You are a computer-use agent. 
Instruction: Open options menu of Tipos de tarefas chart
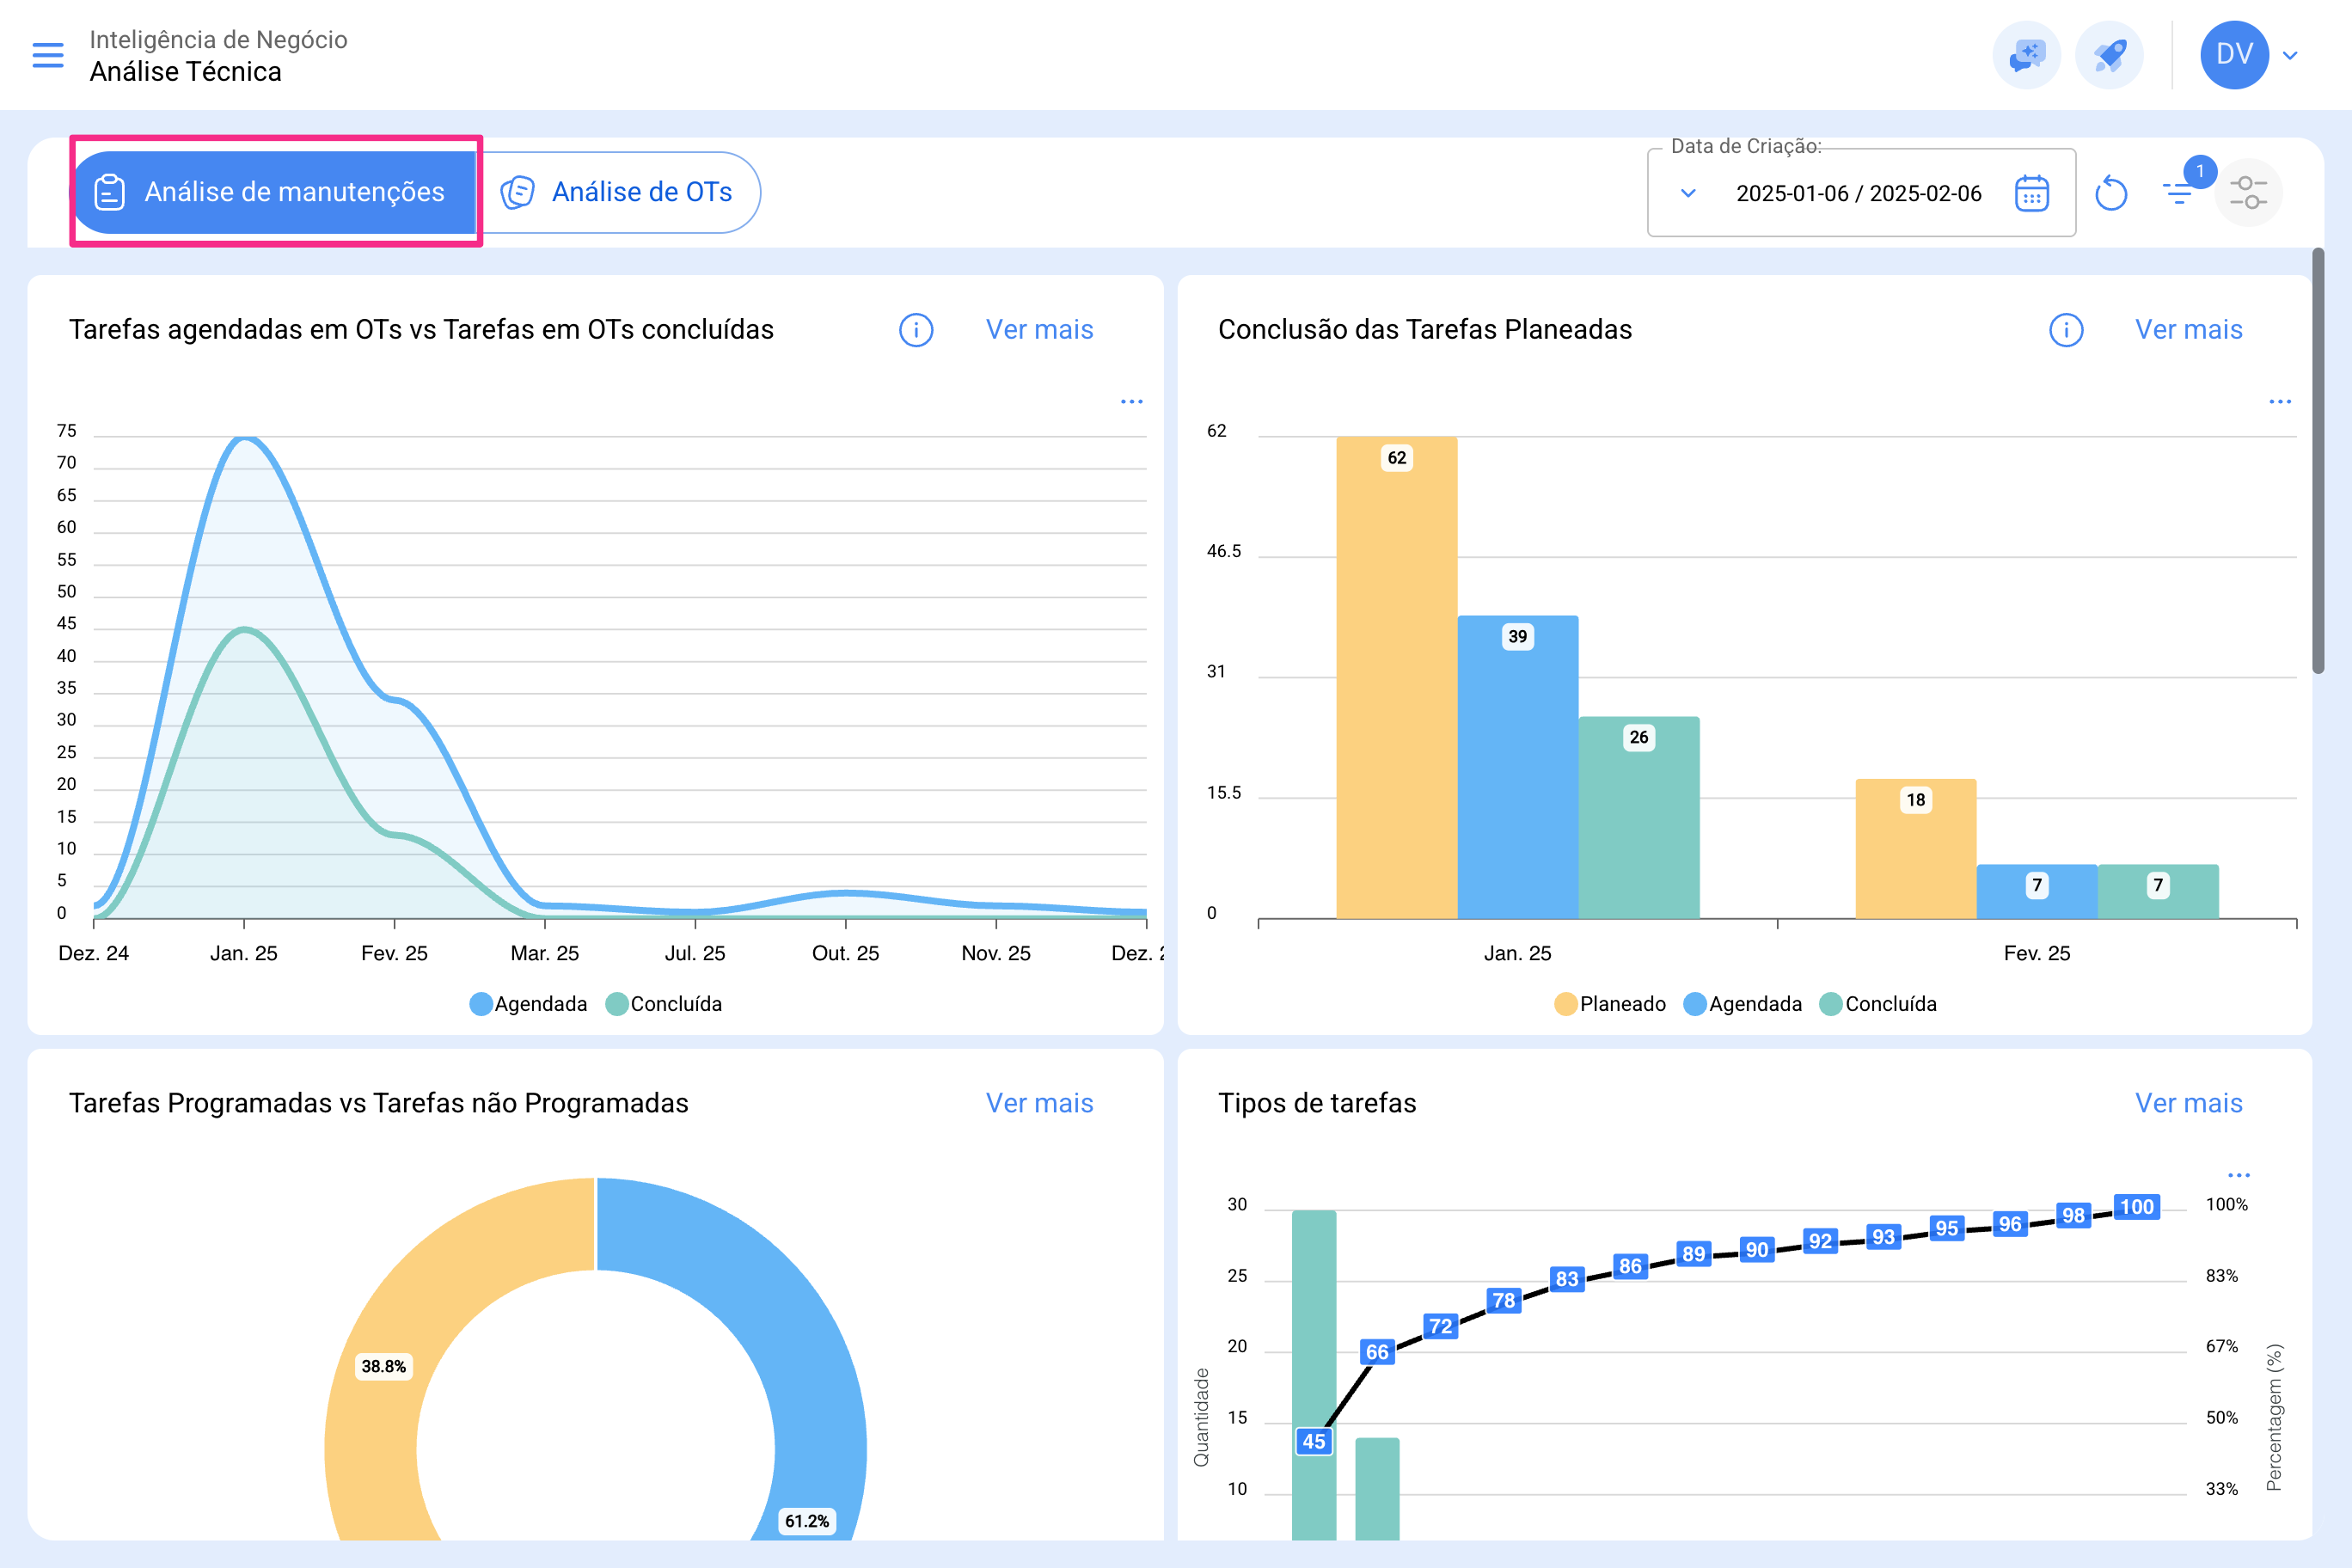(2239, 1175)
